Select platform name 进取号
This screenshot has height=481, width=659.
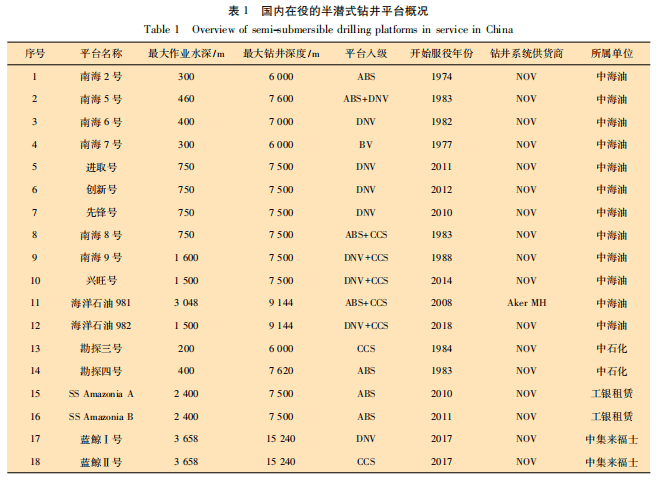[x=101, y=167]
